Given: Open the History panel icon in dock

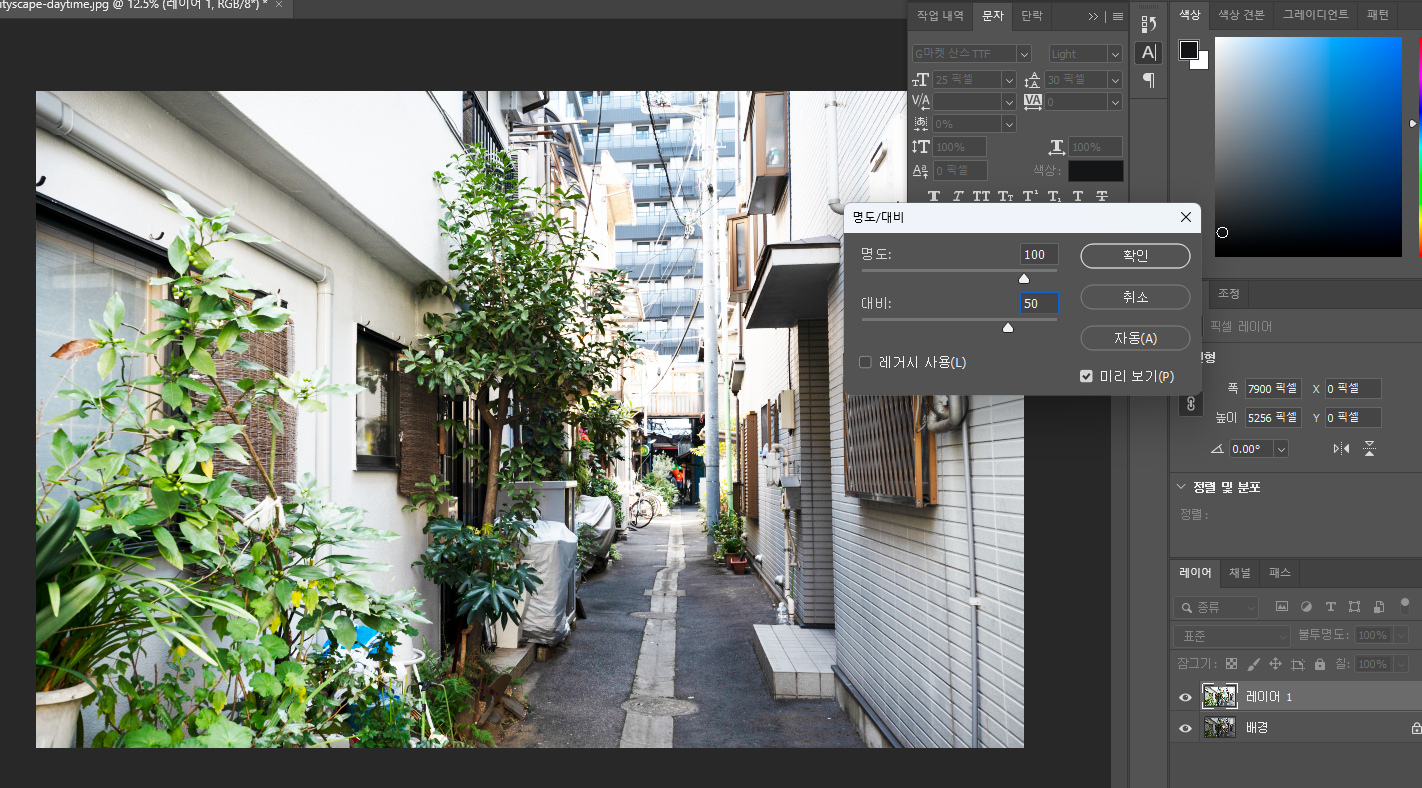Looking at the screenshot, I should [1149, 24].
